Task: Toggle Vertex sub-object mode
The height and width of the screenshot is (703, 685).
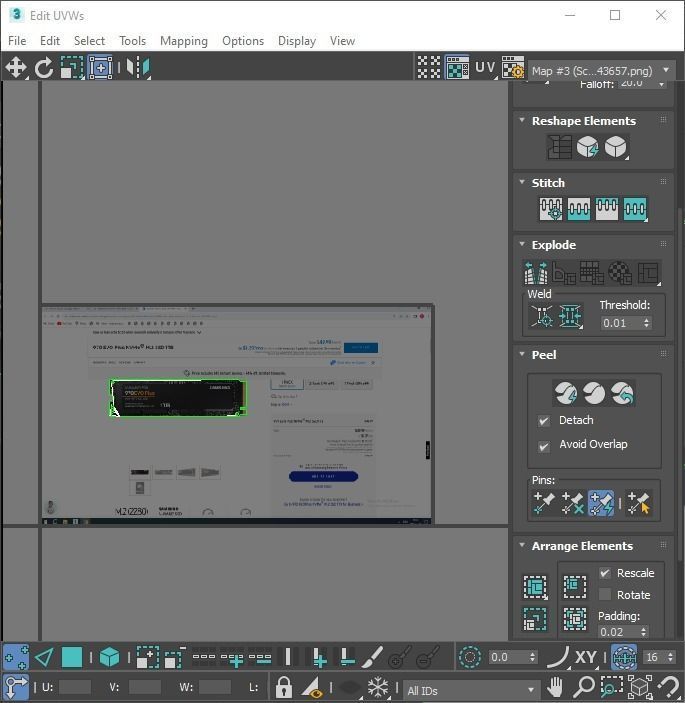Action: 16,658
